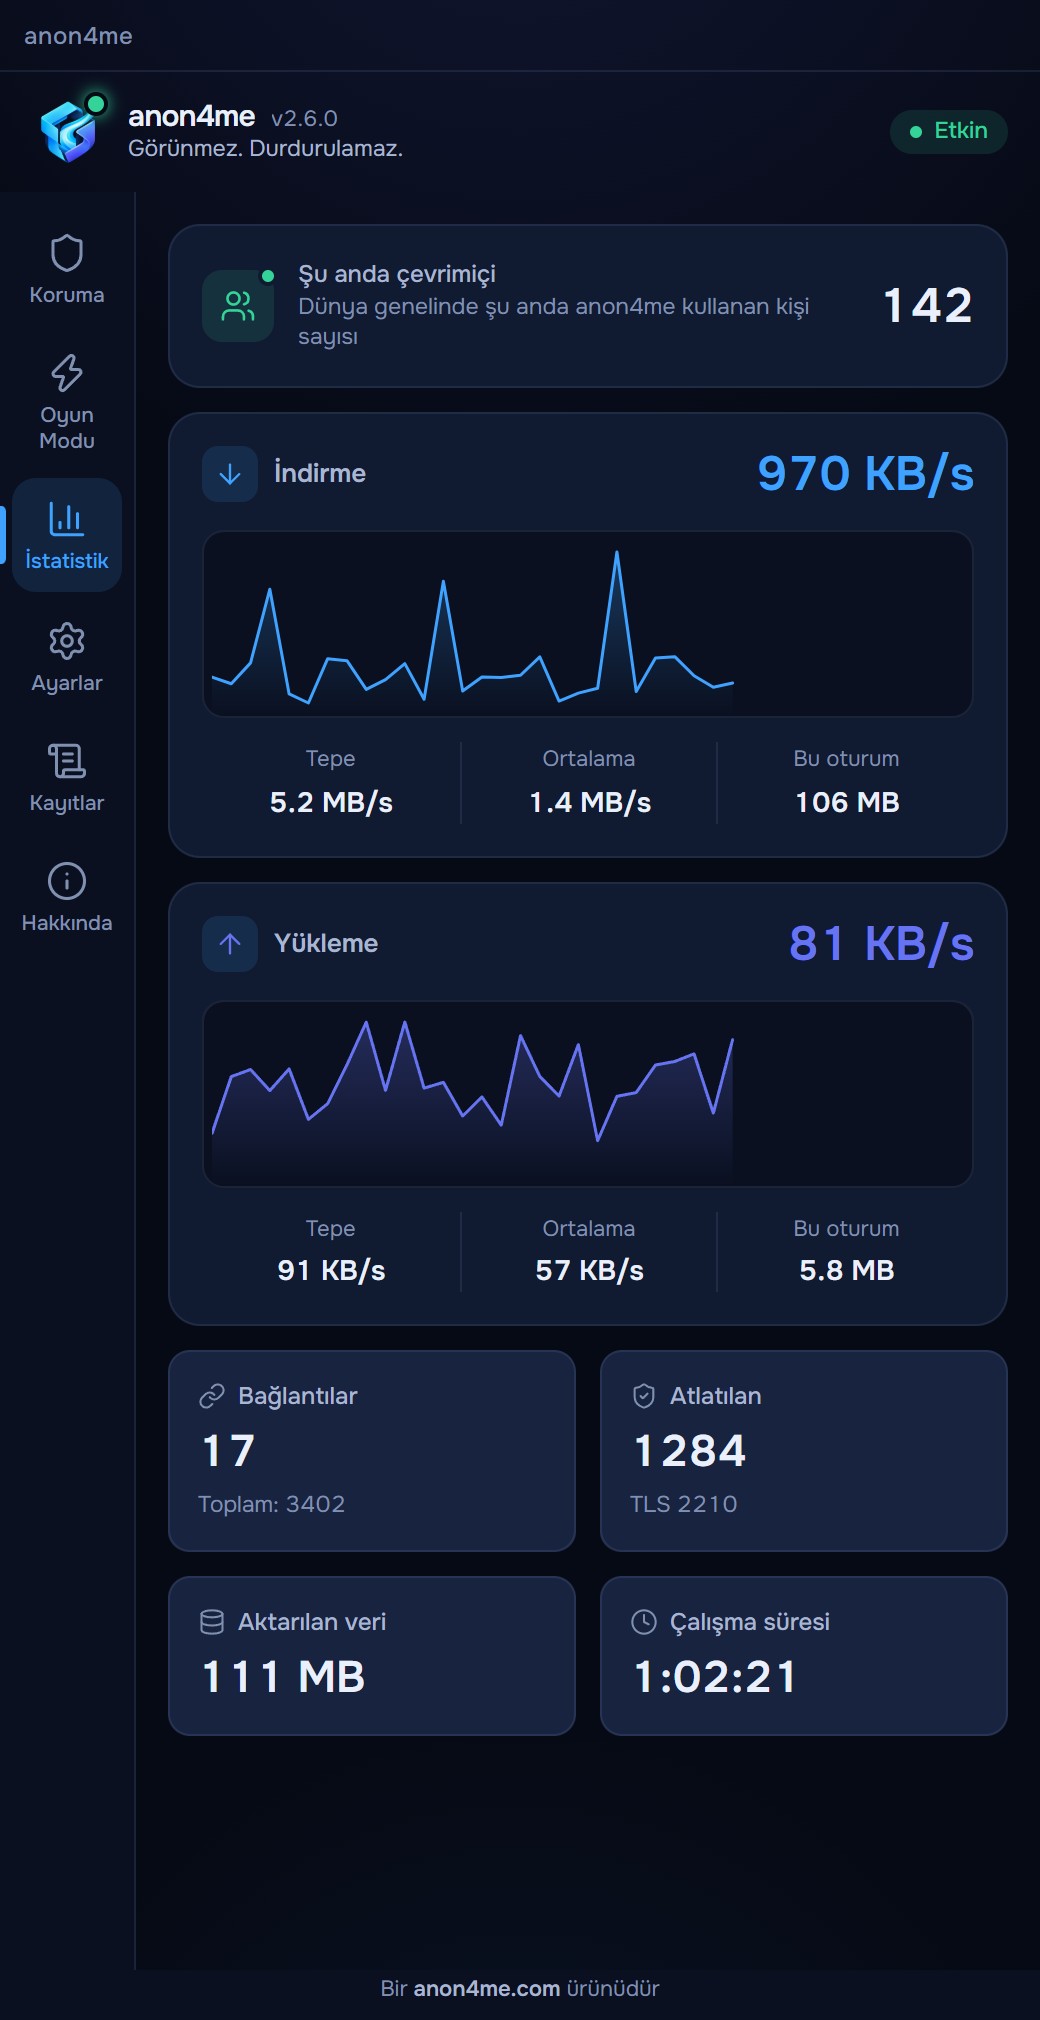Screen dimensions: 1040x2020
Task: Click upload peak value 91 KB/s
Action: (331, 1270)
